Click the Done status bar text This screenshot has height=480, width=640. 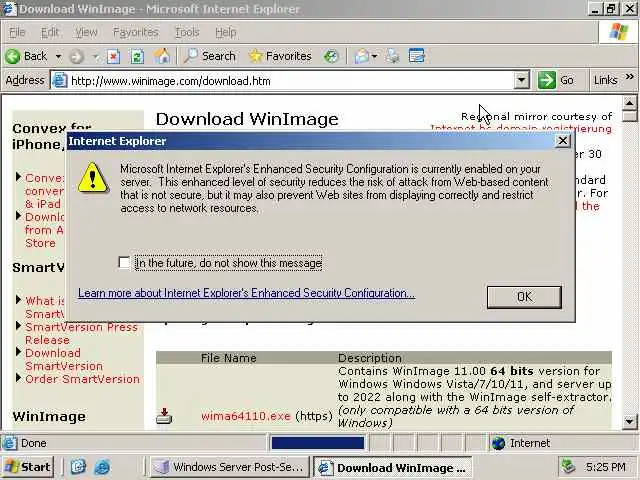click(33, 443)
